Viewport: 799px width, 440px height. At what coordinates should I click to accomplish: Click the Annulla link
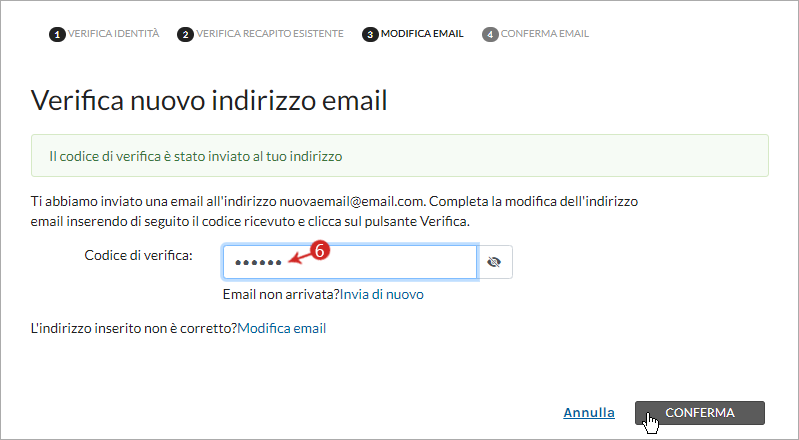pyautogui.click(x=589, y=412)
